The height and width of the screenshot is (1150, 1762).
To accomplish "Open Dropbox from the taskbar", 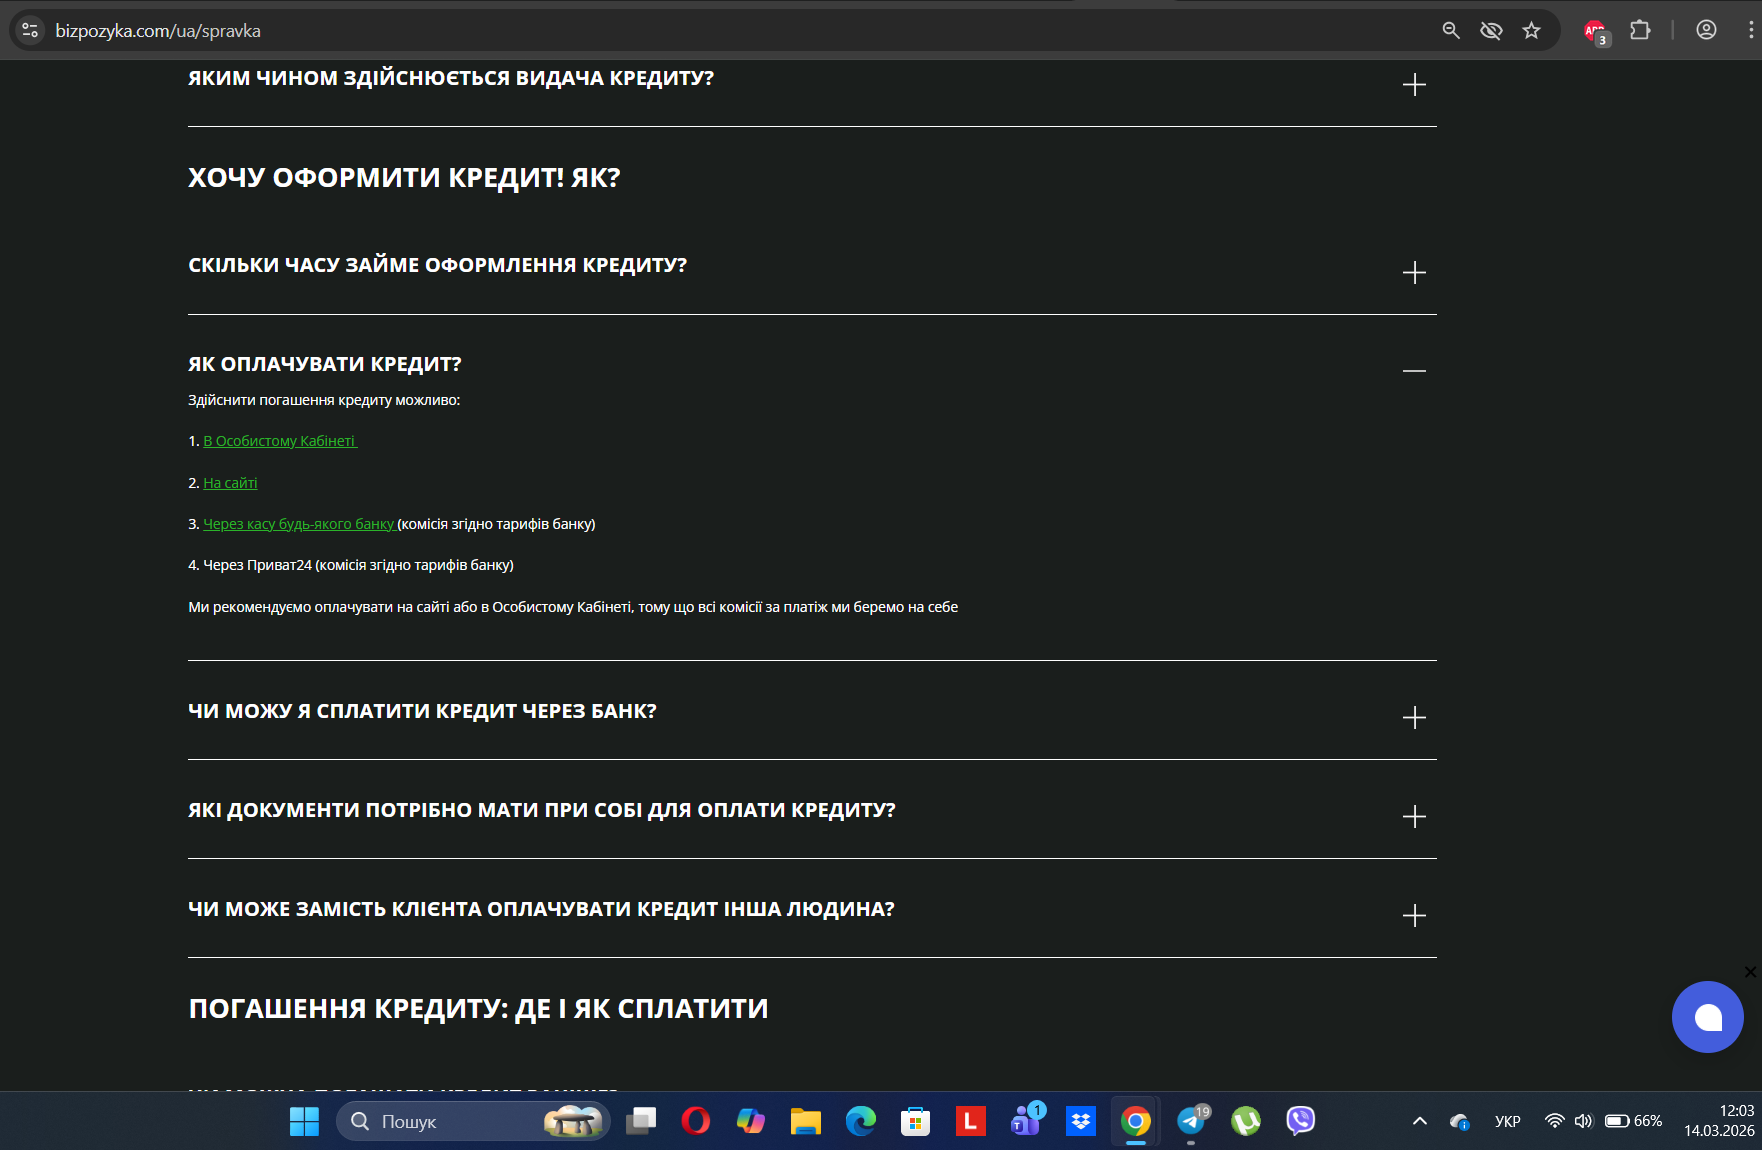I will coord(1081,1122).
